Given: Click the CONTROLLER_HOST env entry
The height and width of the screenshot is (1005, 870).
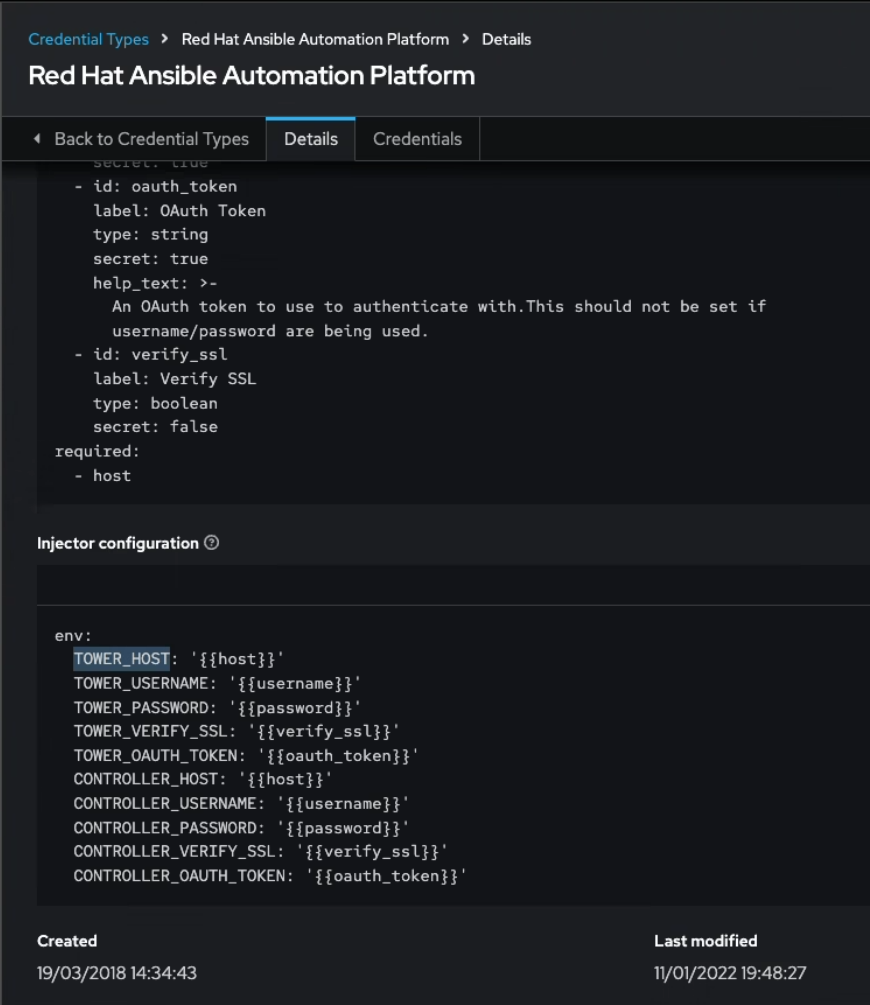Looking at the screenshot, I should 202,779.
